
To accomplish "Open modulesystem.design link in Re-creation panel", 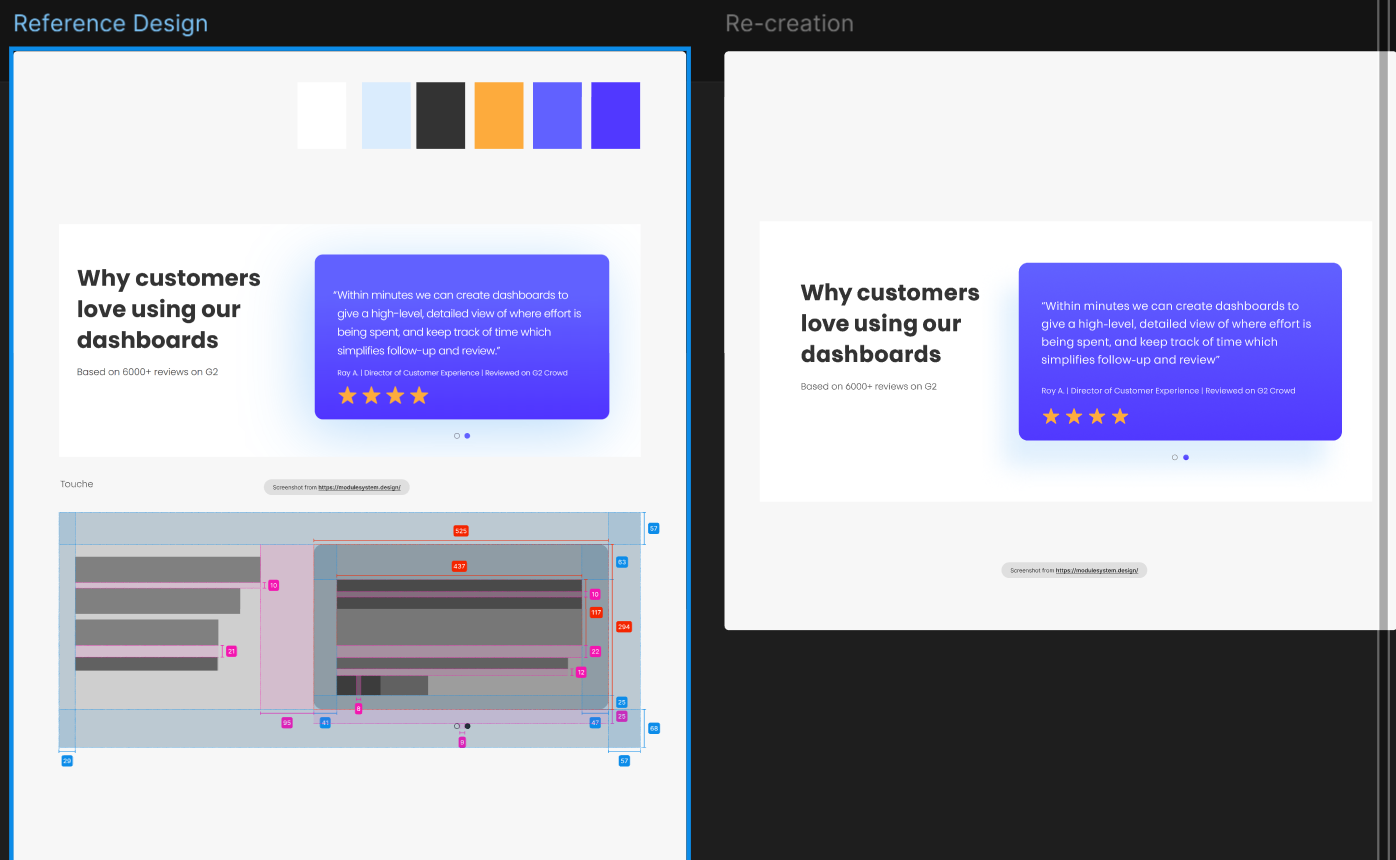I will 1097,570.
